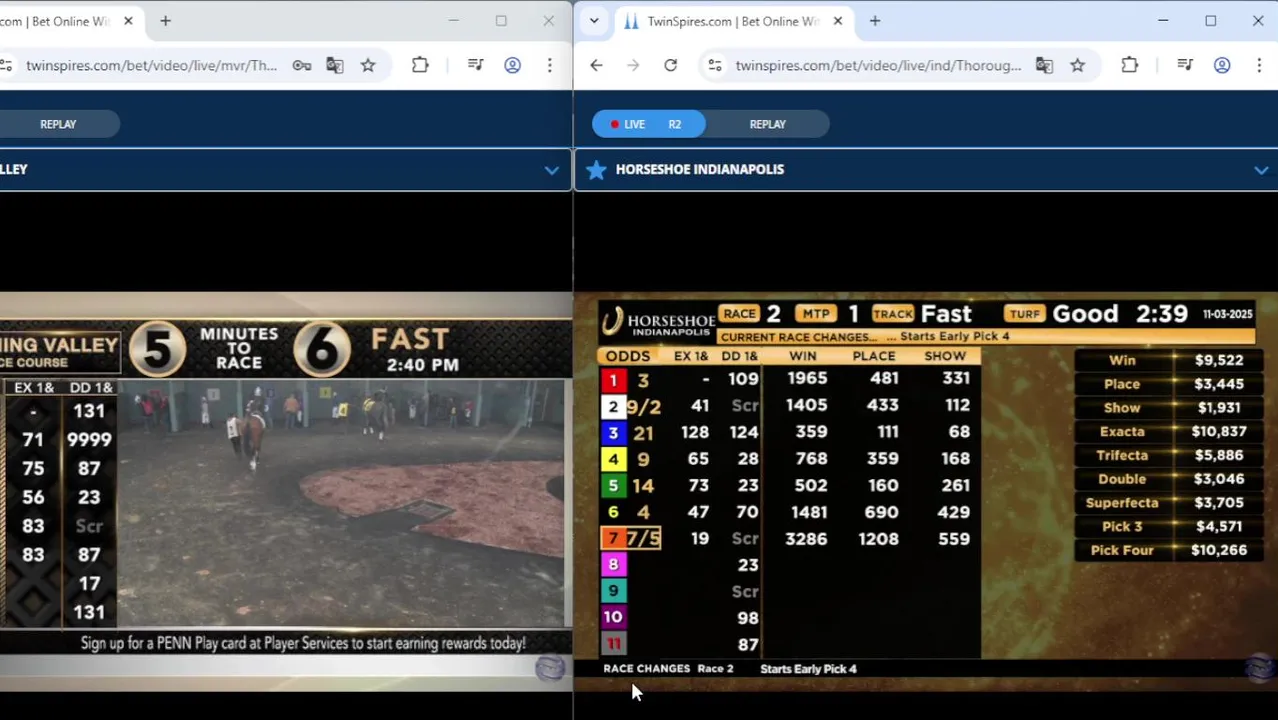
Task: Click horse number 2 odds 9/2
Action: point(643,405)
